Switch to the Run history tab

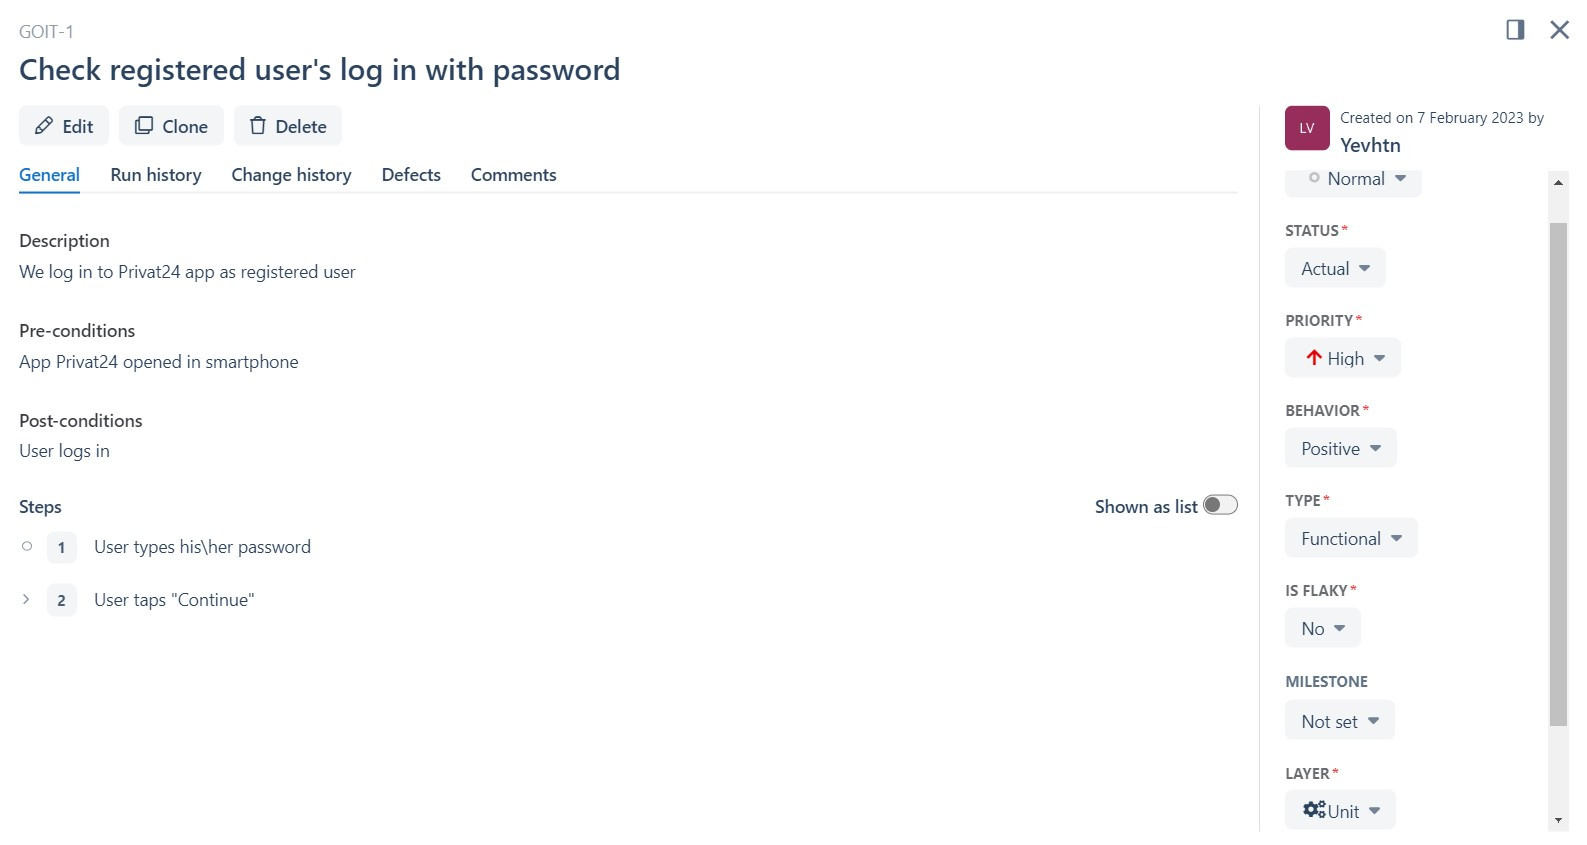click(156, 175)
